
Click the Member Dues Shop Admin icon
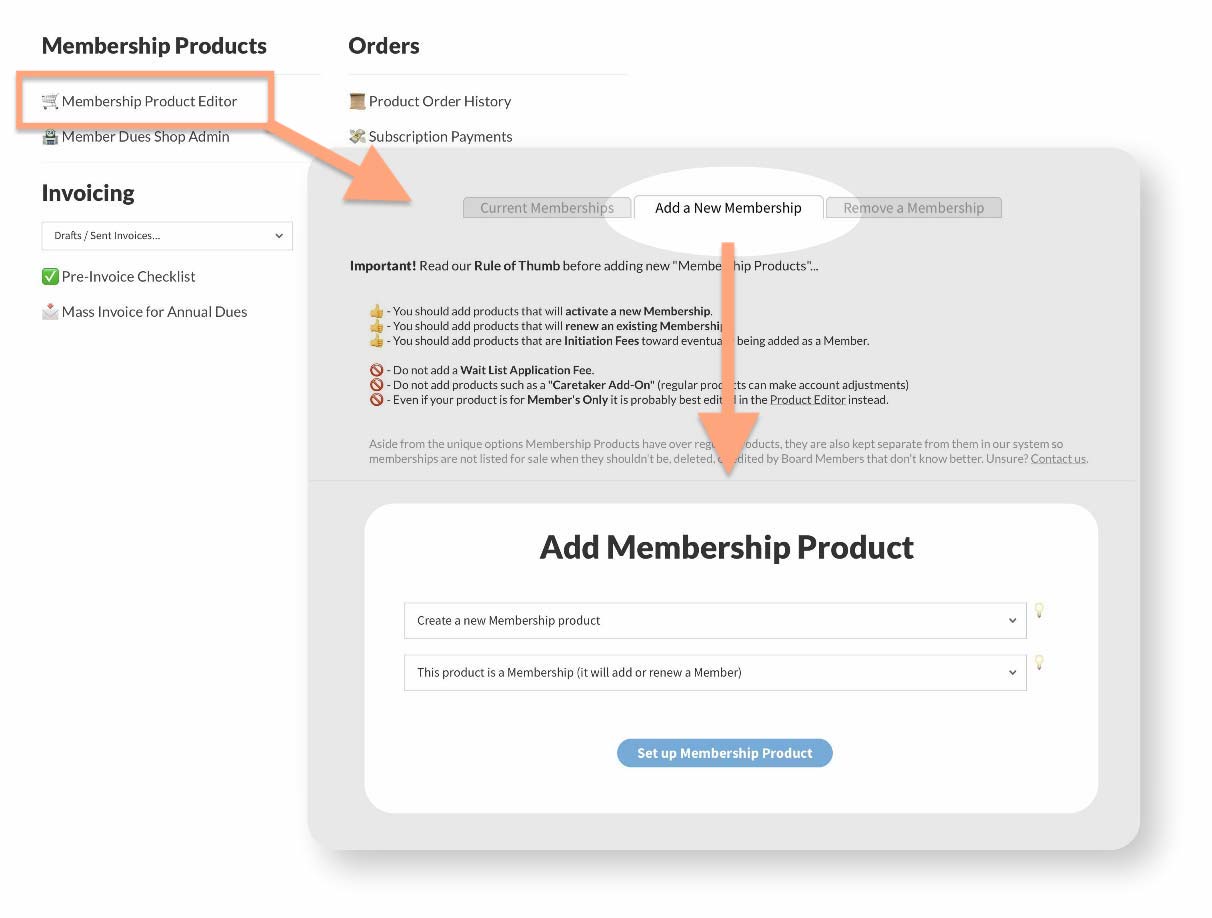[x=50, y=137]
